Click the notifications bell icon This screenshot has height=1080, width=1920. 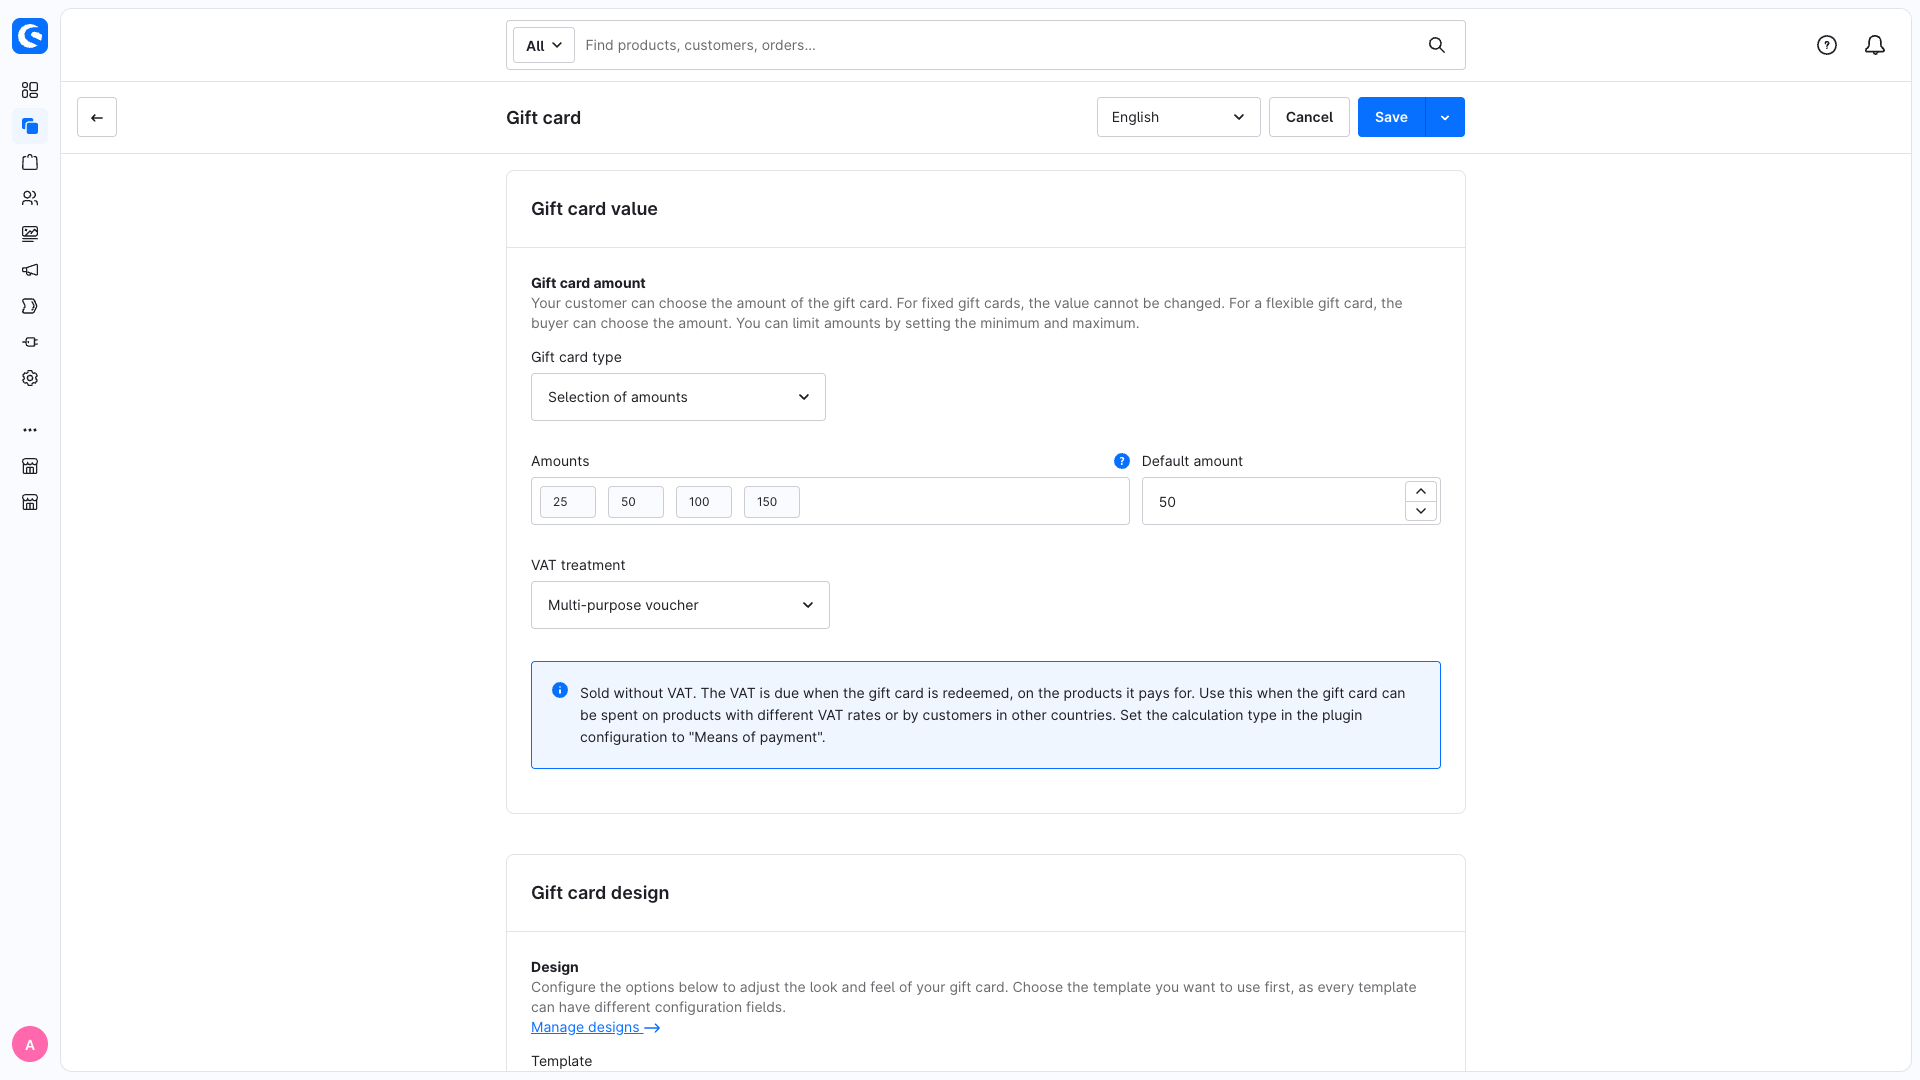1875,45
